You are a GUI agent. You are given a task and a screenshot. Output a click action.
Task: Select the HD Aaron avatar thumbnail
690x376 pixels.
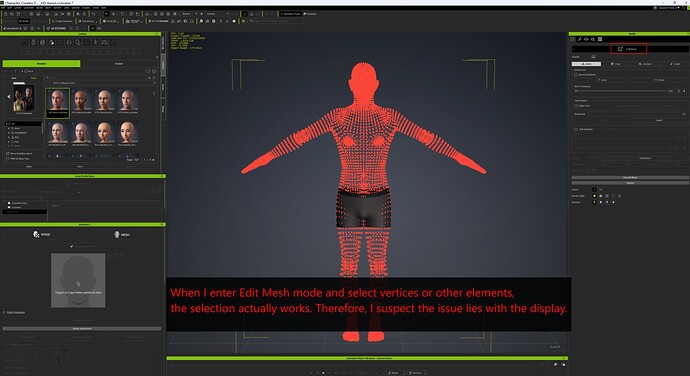[x=58, y=103]
